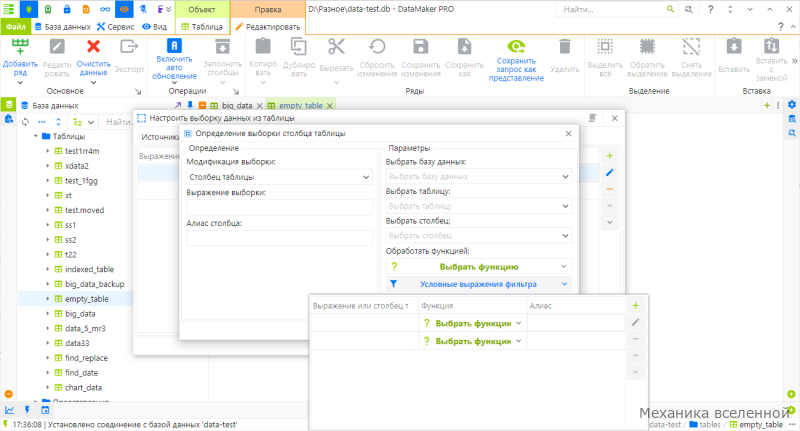Viewport: 800px width, 431px height.
Task: Click gear settings icon on right sidebar
Action: click(x=792, y=105)
